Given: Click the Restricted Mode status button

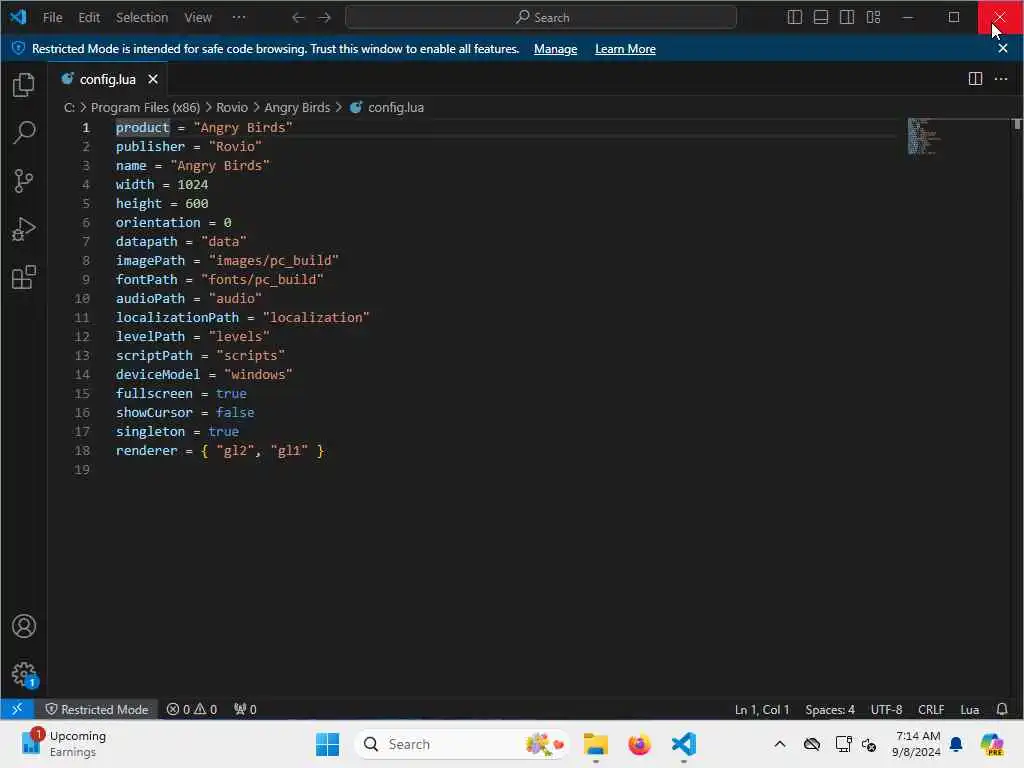Looking at the screenshot, I should tap(97, 709).
